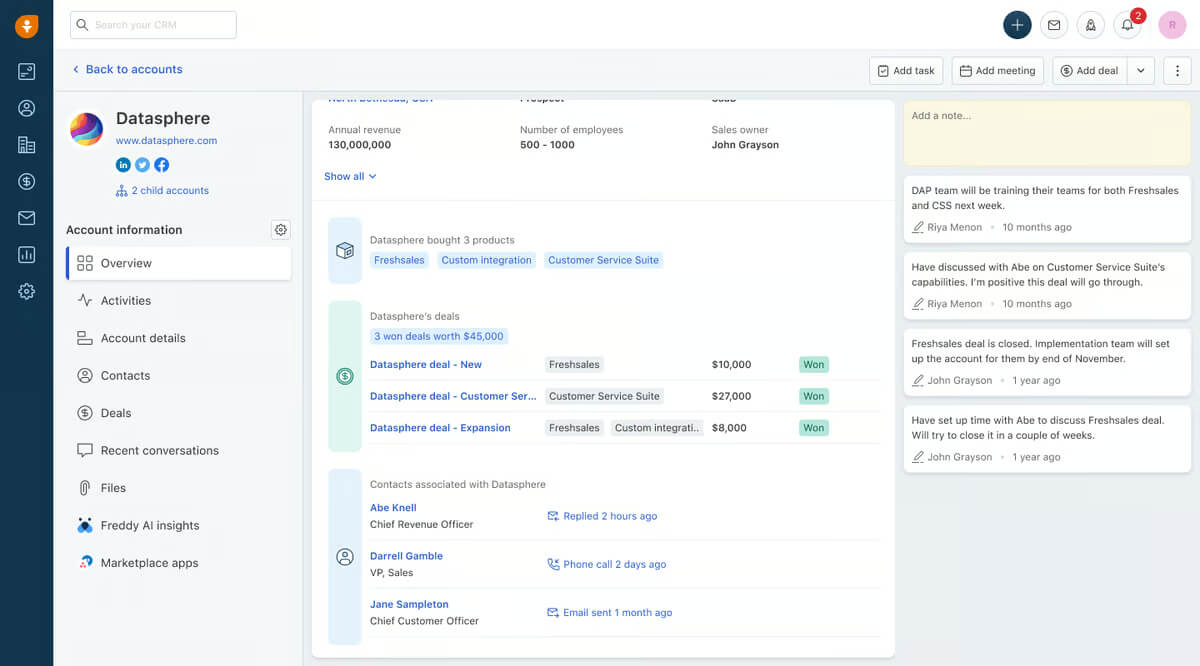
Task: Open the mail icon in top bar
Action: point(1053,25)
